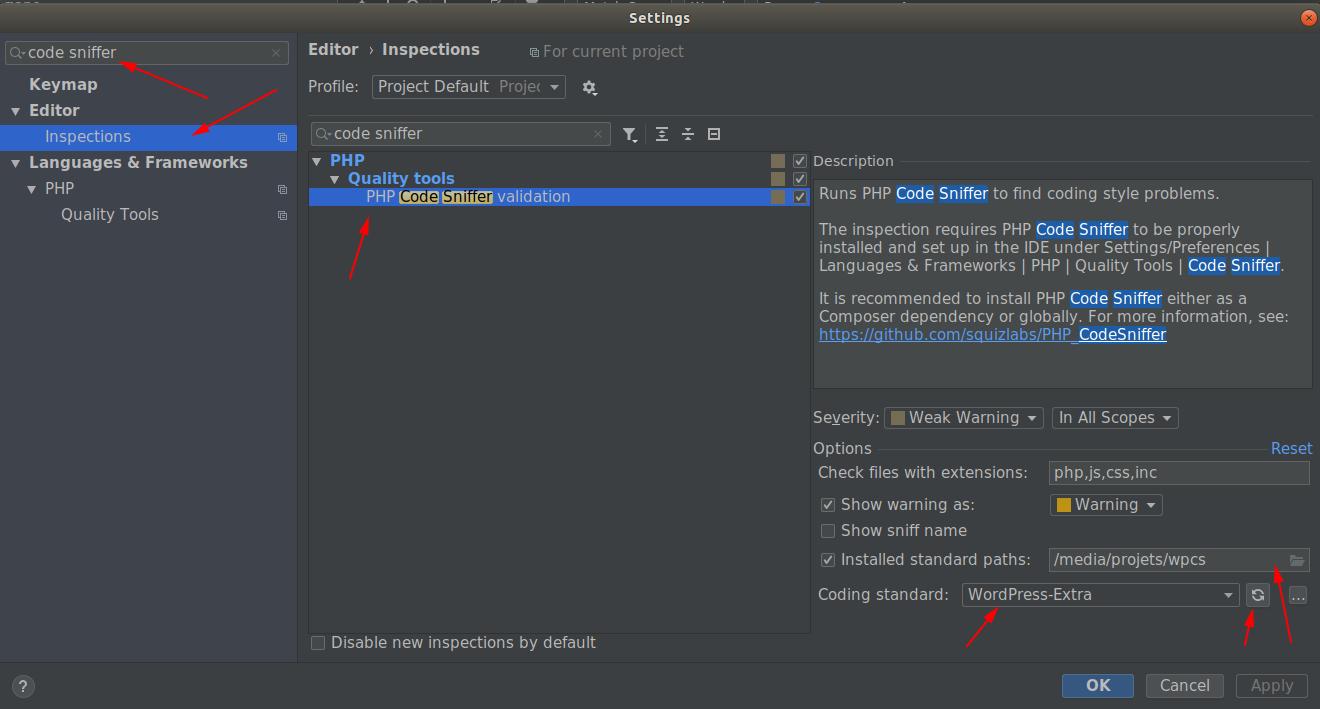Toggle the Quality tools group checkbox
Image resolution: width=1320 pixels, height=709 pixels.
[800, 179]
